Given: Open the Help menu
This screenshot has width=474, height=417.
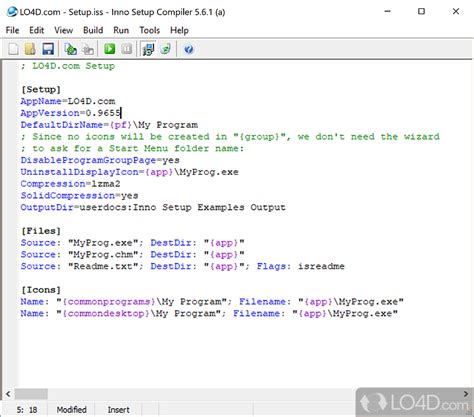Looking at the screenshot, I should pos(179,30).
